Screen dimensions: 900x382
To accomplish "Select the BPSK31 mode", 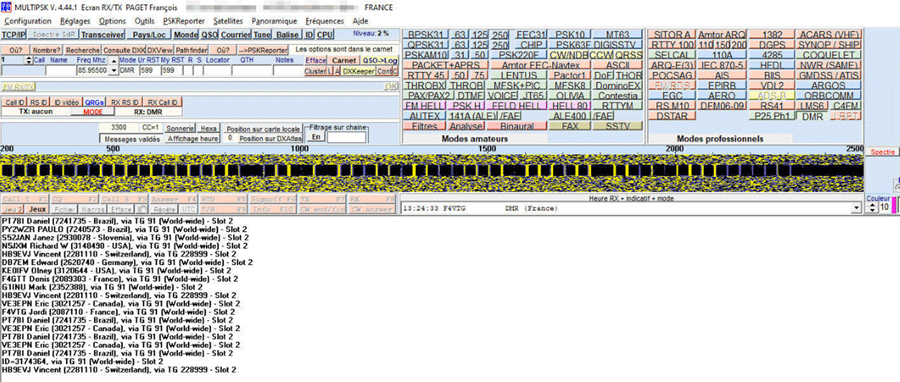I will [x=425, y=34].
